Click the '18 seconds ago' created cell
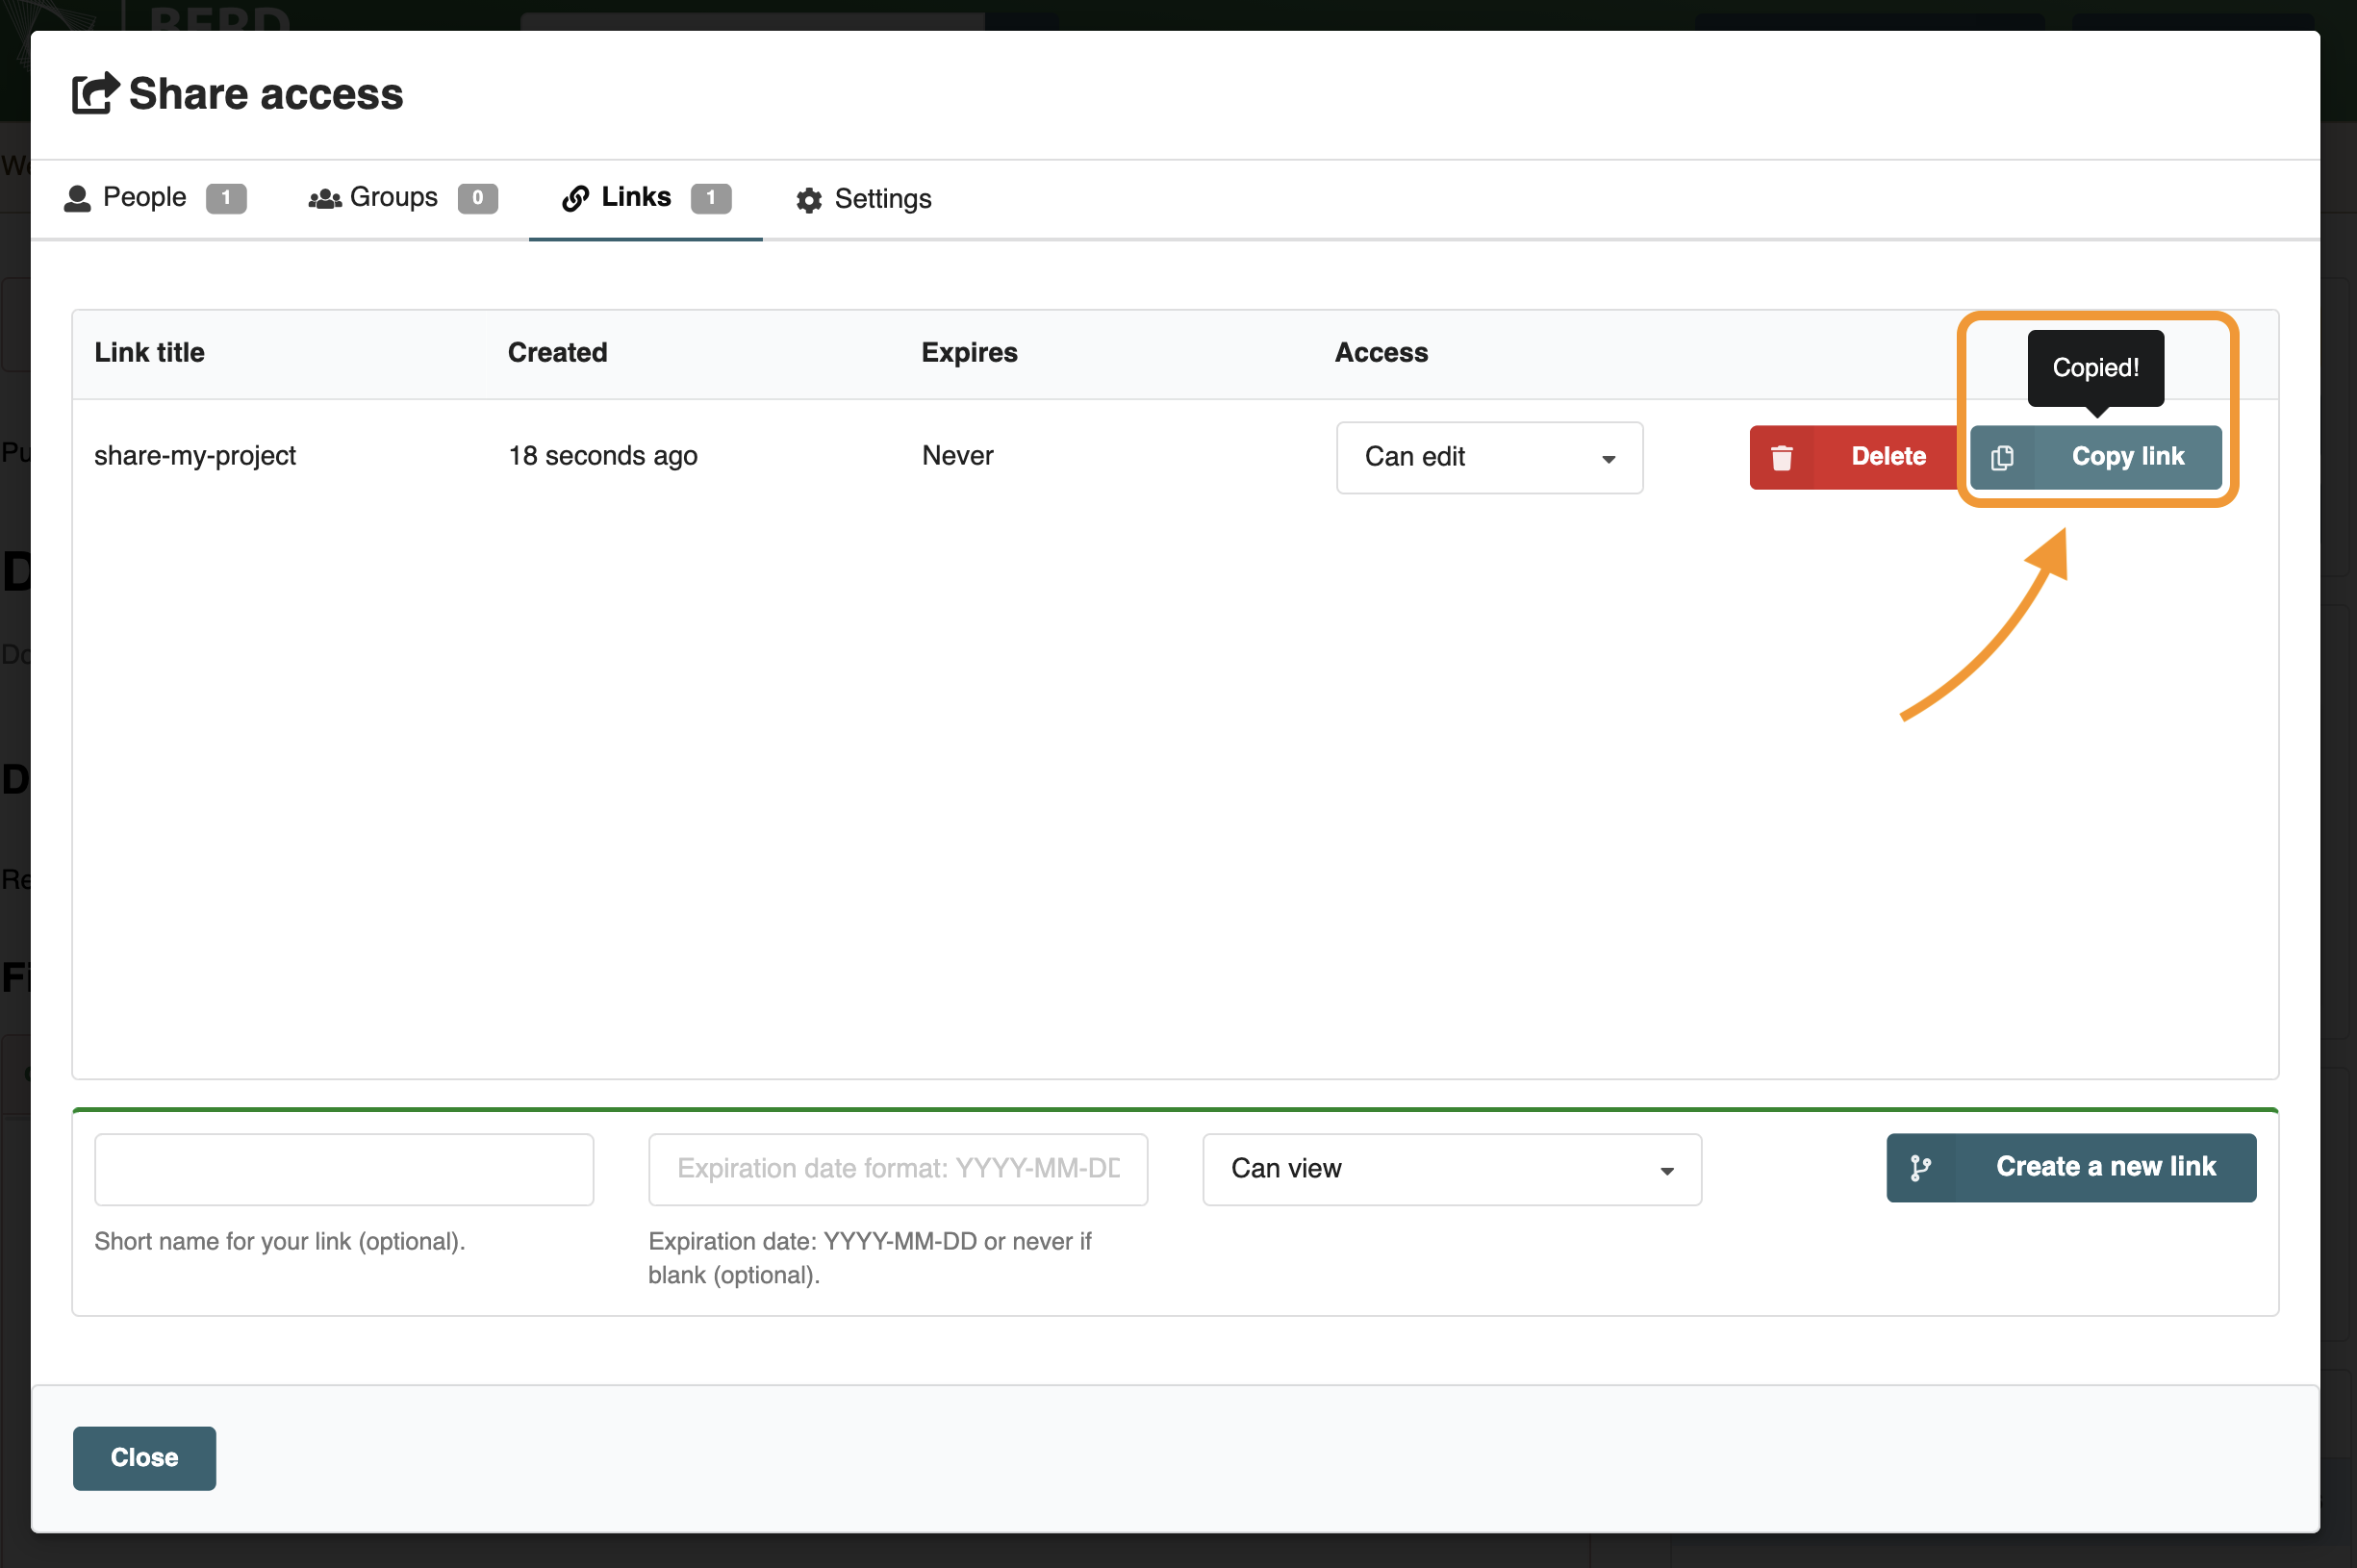 click(603, 456)
